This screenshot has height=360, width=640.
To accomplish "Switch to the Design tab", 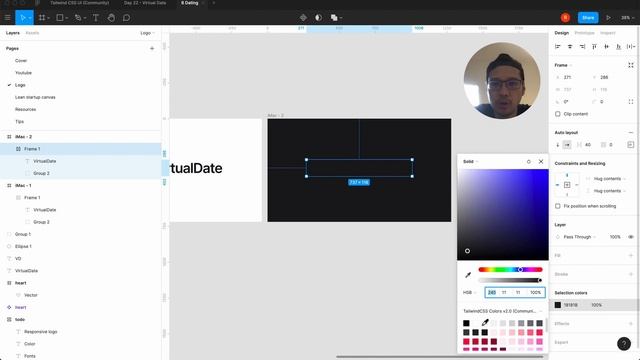I will (561, 33).
